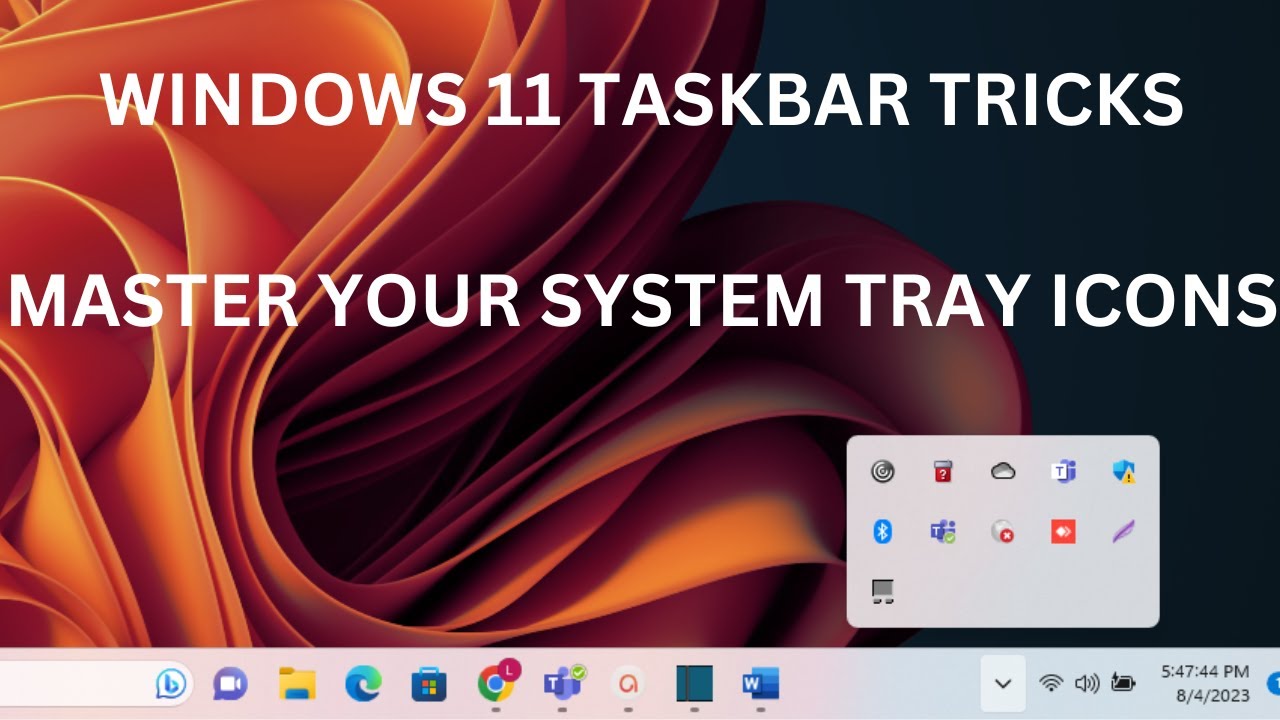Open the purple Chat camera icon on taskbar
This screenshot has width=1280, height=720.
click(x=230, y=684)
